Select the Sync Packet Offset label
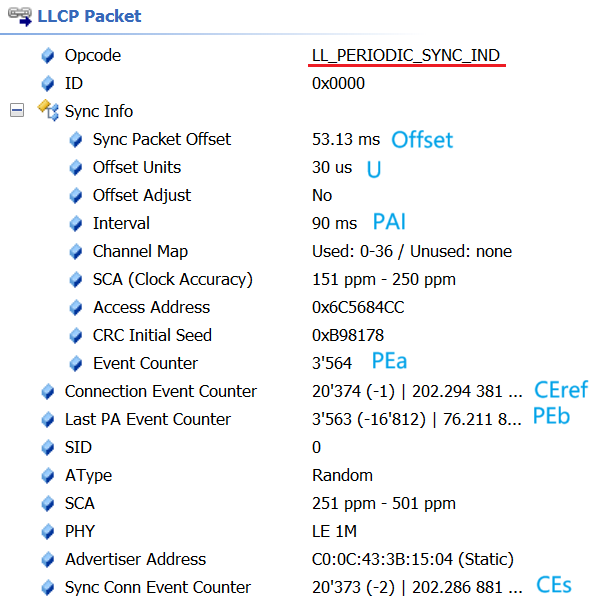606x597 pixels. 162,139
